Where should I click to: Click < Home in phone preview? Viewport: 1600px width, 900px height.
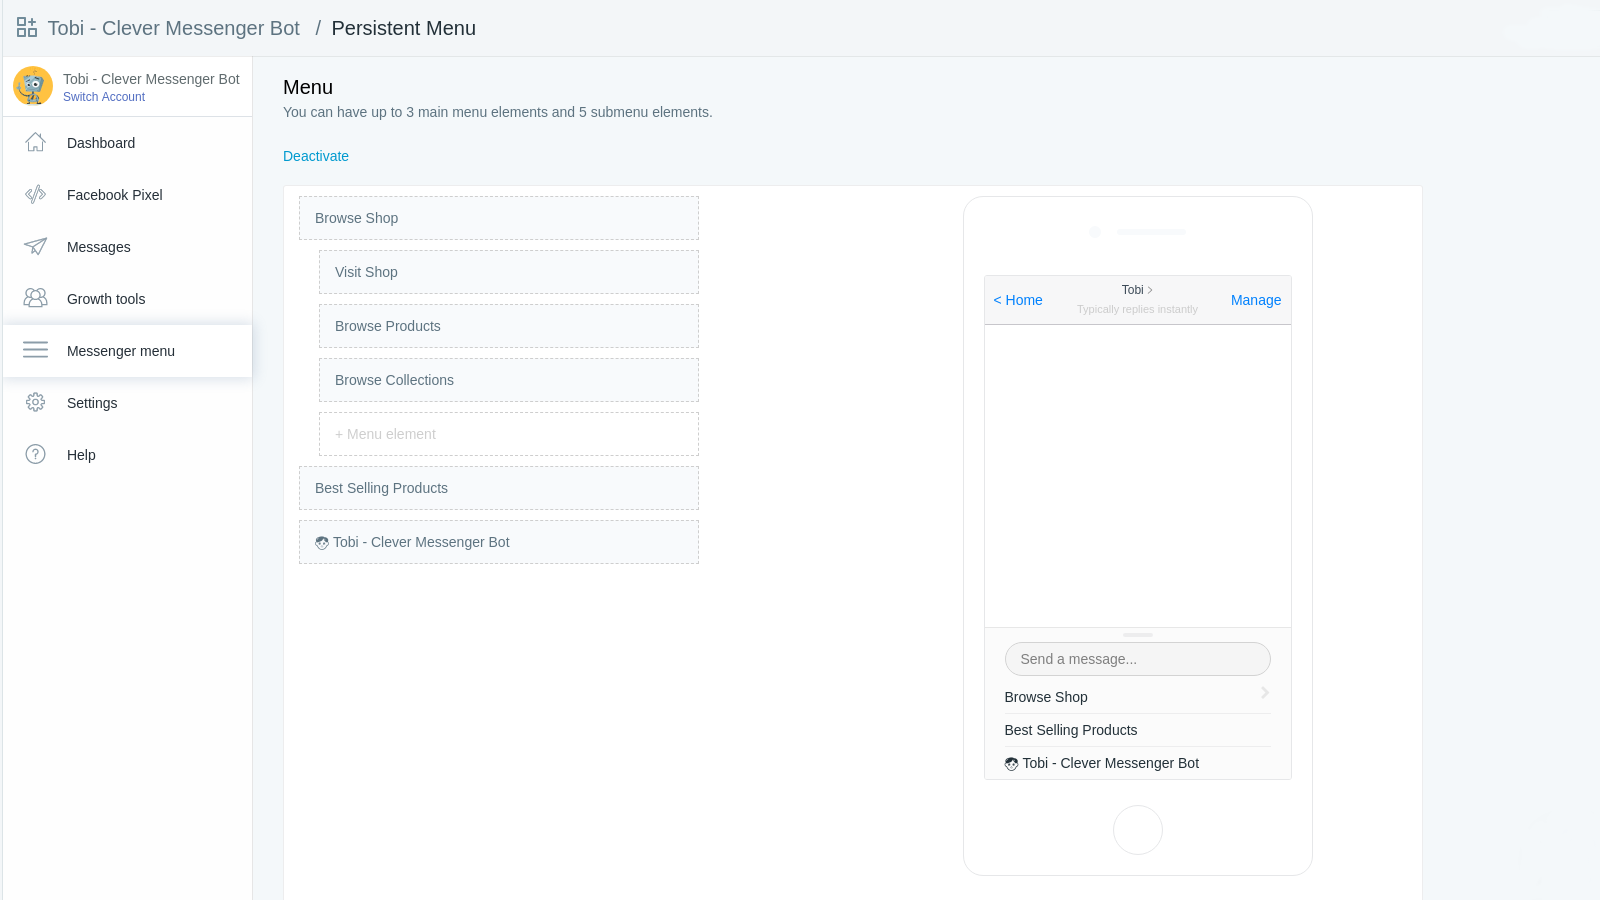click(x=1018, y=300)
